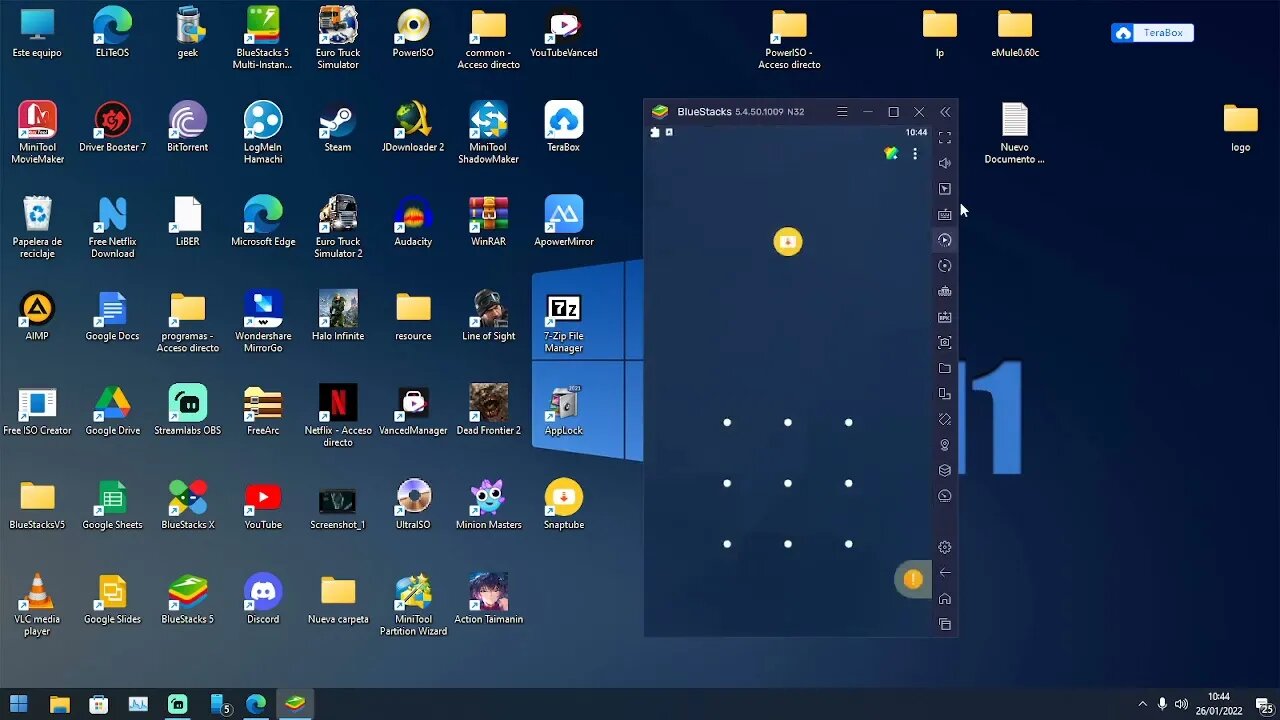Select the BitTorrent desktop icon

[x=188, y=127]
